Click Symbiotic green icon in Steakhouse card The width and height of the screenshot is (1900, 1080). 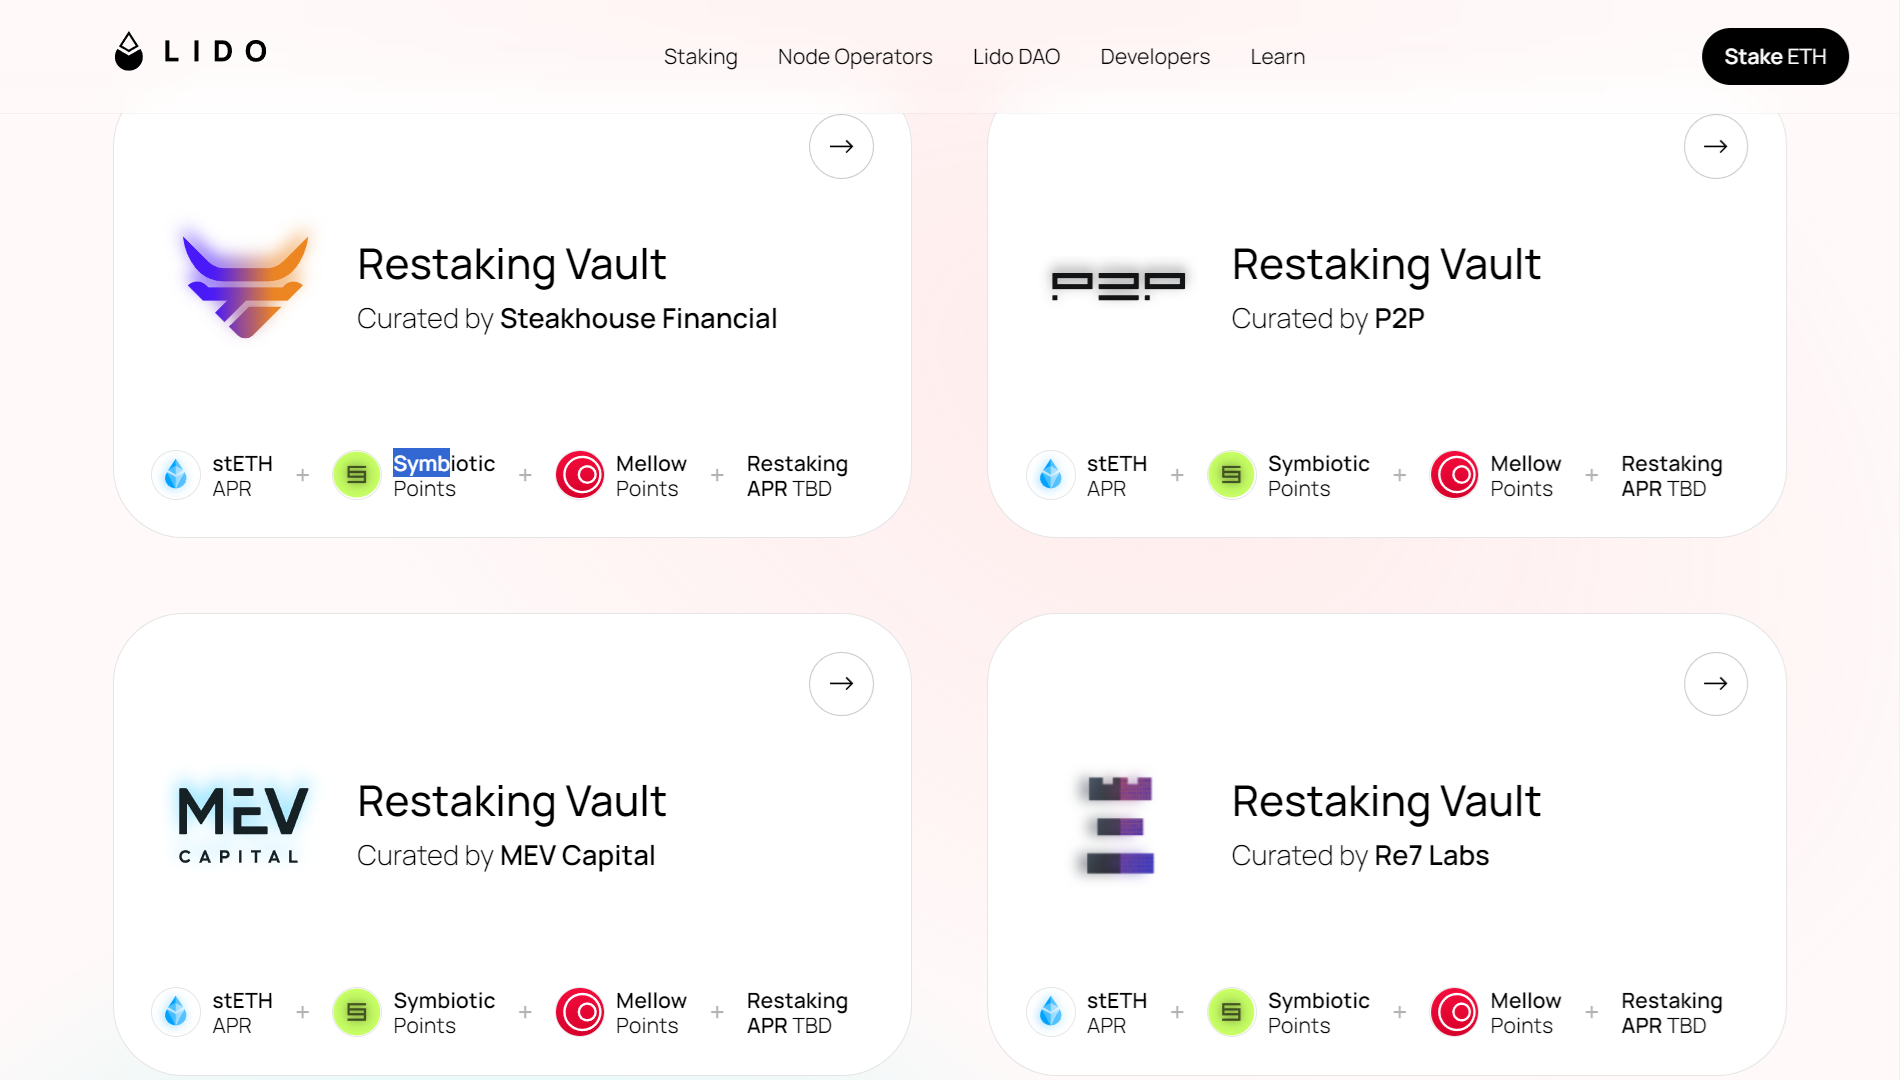[x=357, y=475]
